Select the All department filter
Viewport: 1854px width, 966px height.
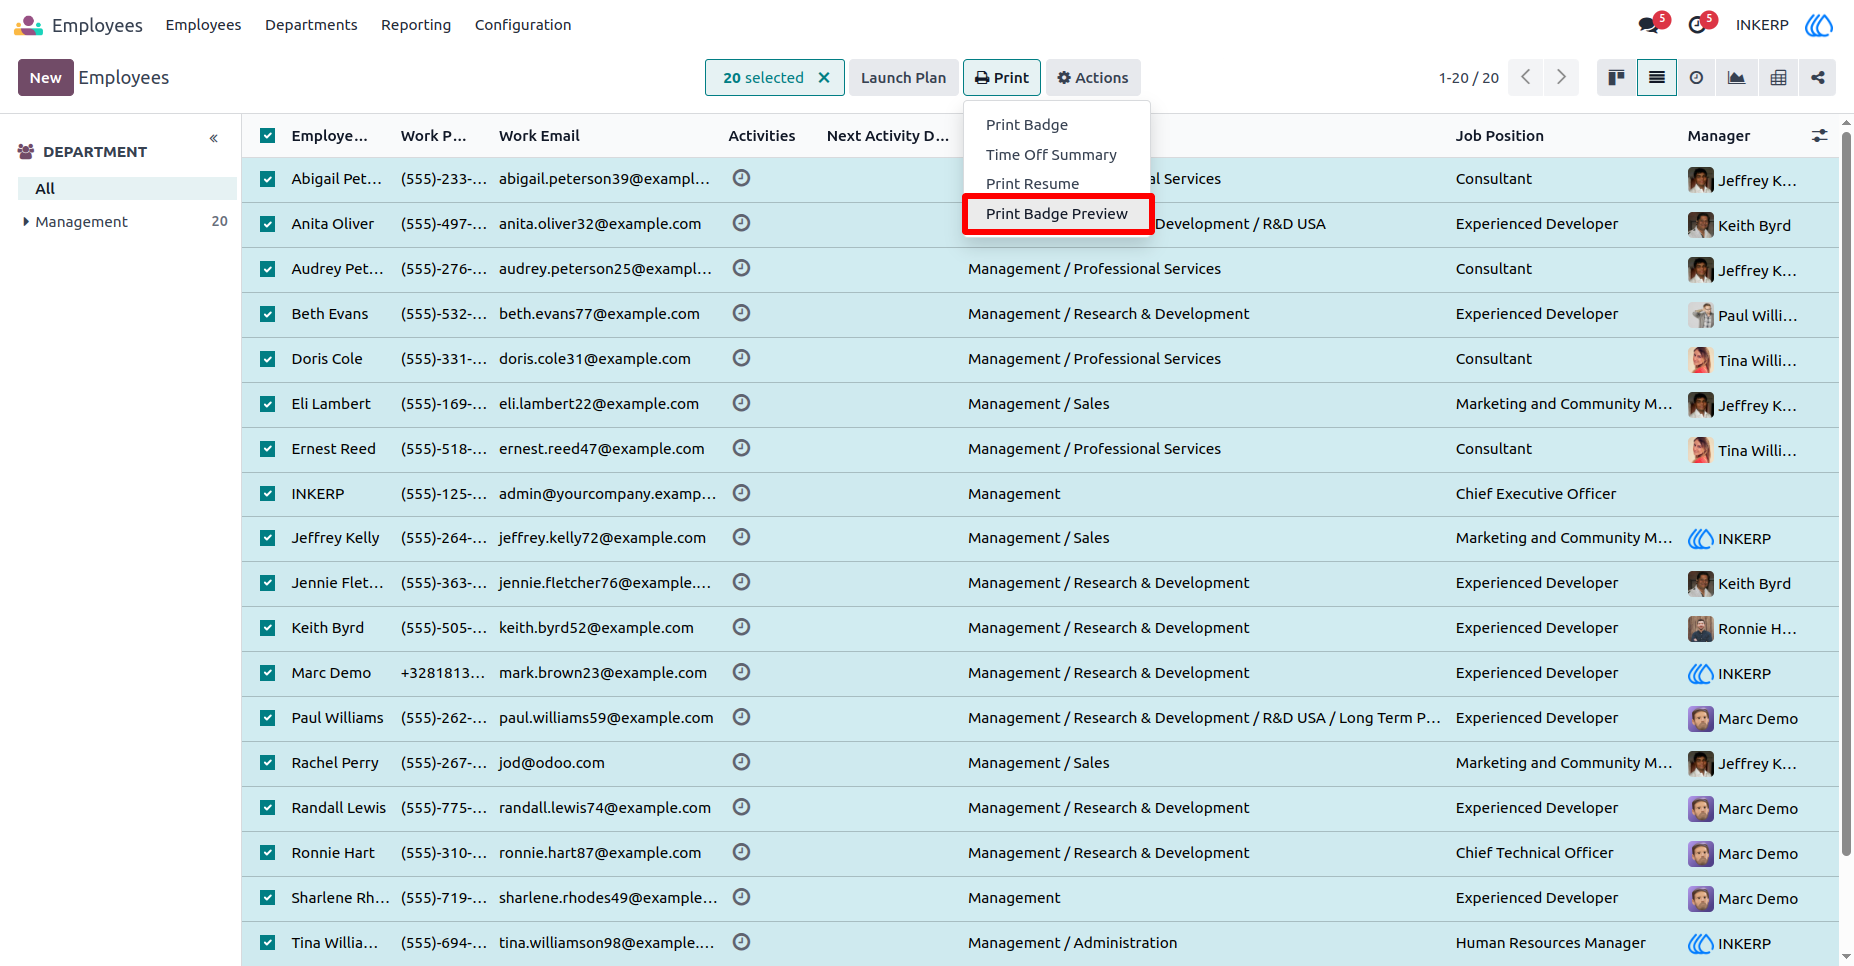(x=128, y=189)
